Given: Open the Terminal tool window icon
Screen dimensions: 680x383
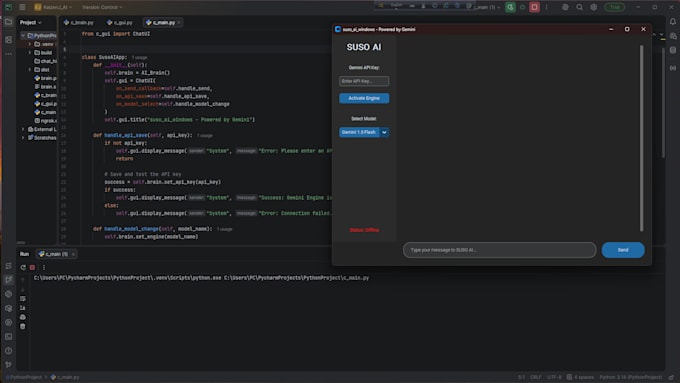Looking at the screenshot, I should (8, 337).
